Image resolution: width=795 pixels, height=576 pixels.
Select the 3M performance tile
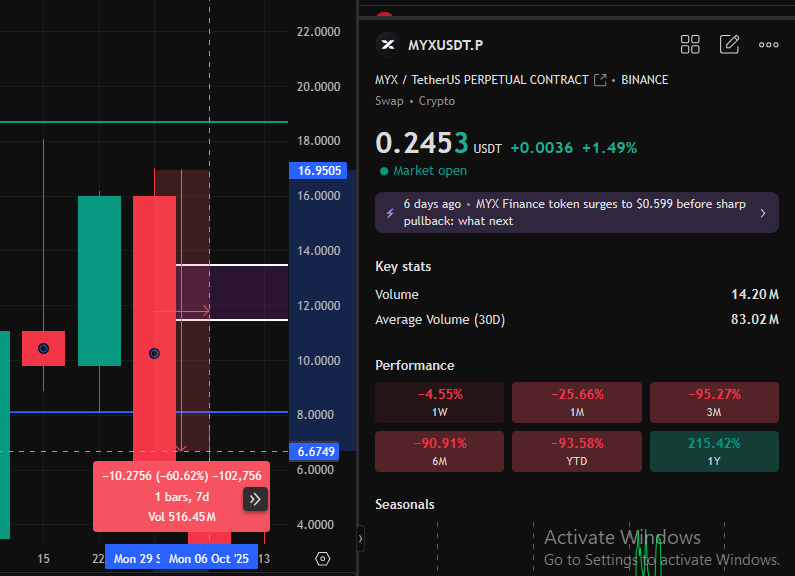(x=714, y=403)
